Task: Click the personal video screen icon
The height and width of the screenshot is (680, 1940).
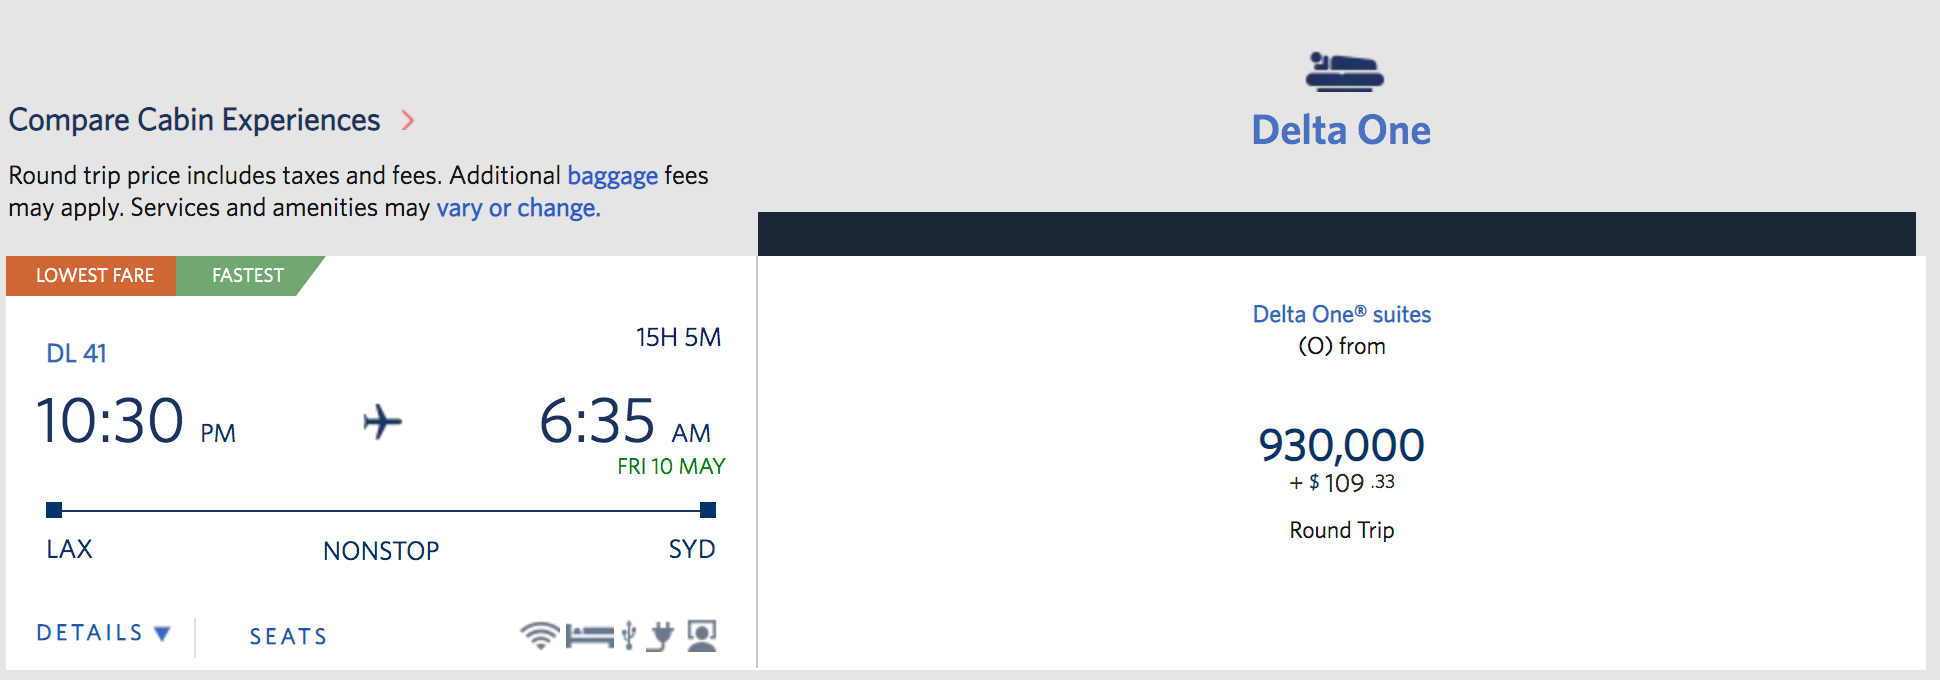Action: click(x=702, y=636)
